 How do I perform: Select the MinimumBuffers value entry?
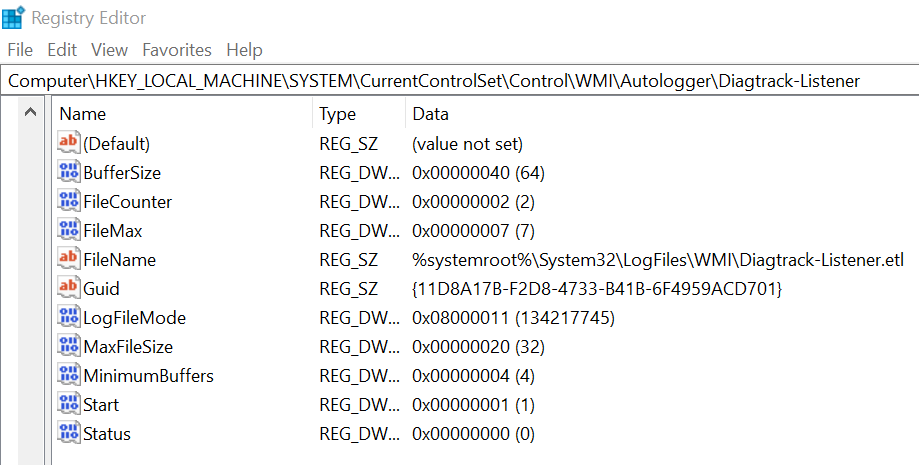tap(149, 376)
